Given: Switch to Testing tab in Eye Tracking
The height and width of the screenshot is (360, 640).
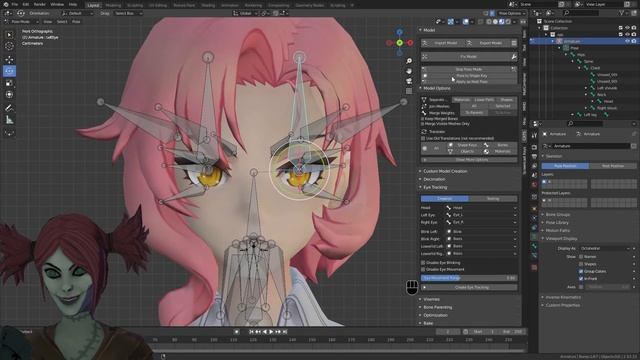Looking at the screenshot, I should pos(493,198).
